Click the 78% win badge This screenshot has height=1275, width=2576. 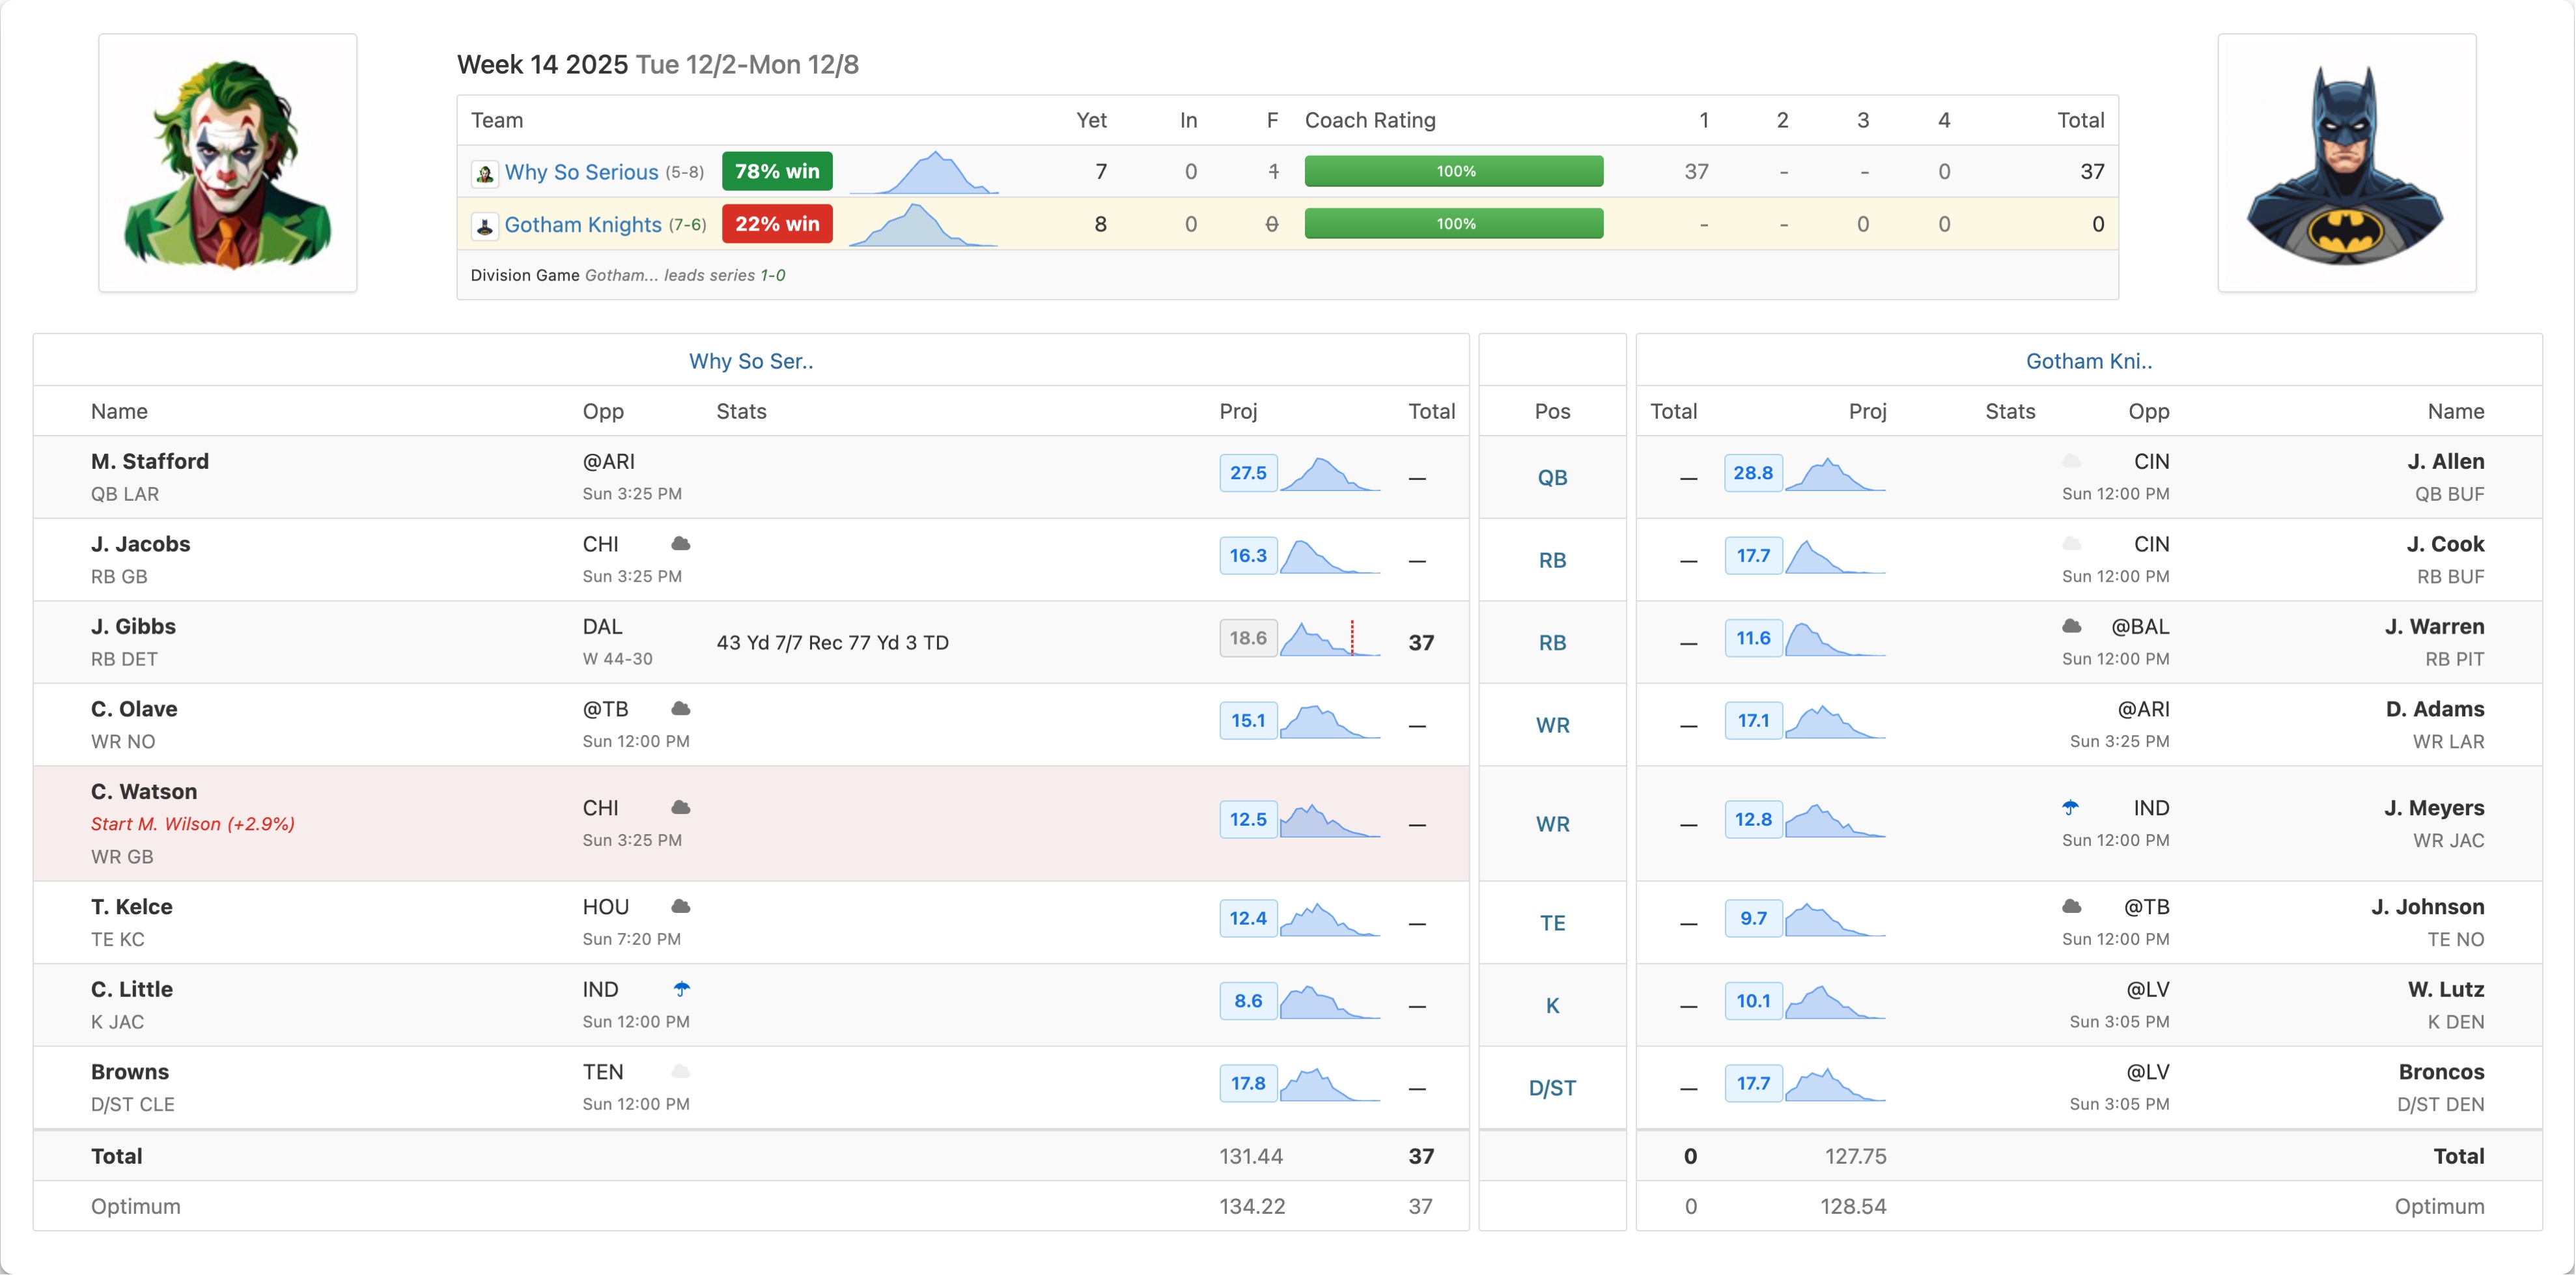(777, 171)
